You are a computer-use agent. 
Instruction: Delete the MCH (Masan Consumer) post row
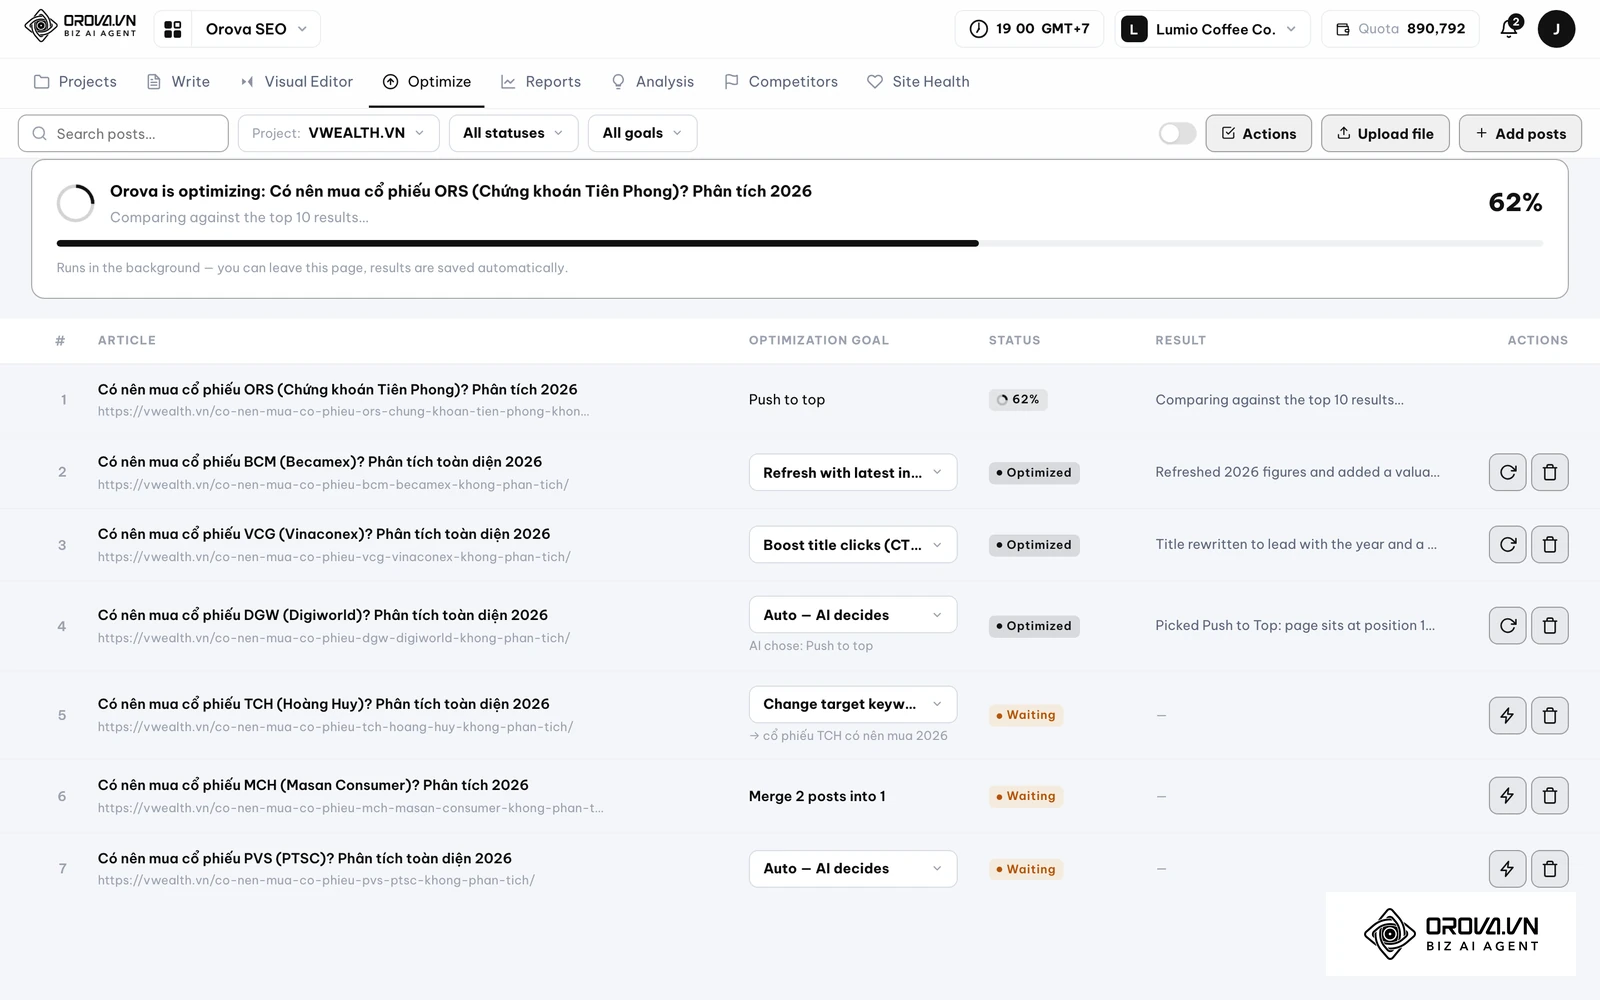tap(1549, 796)
